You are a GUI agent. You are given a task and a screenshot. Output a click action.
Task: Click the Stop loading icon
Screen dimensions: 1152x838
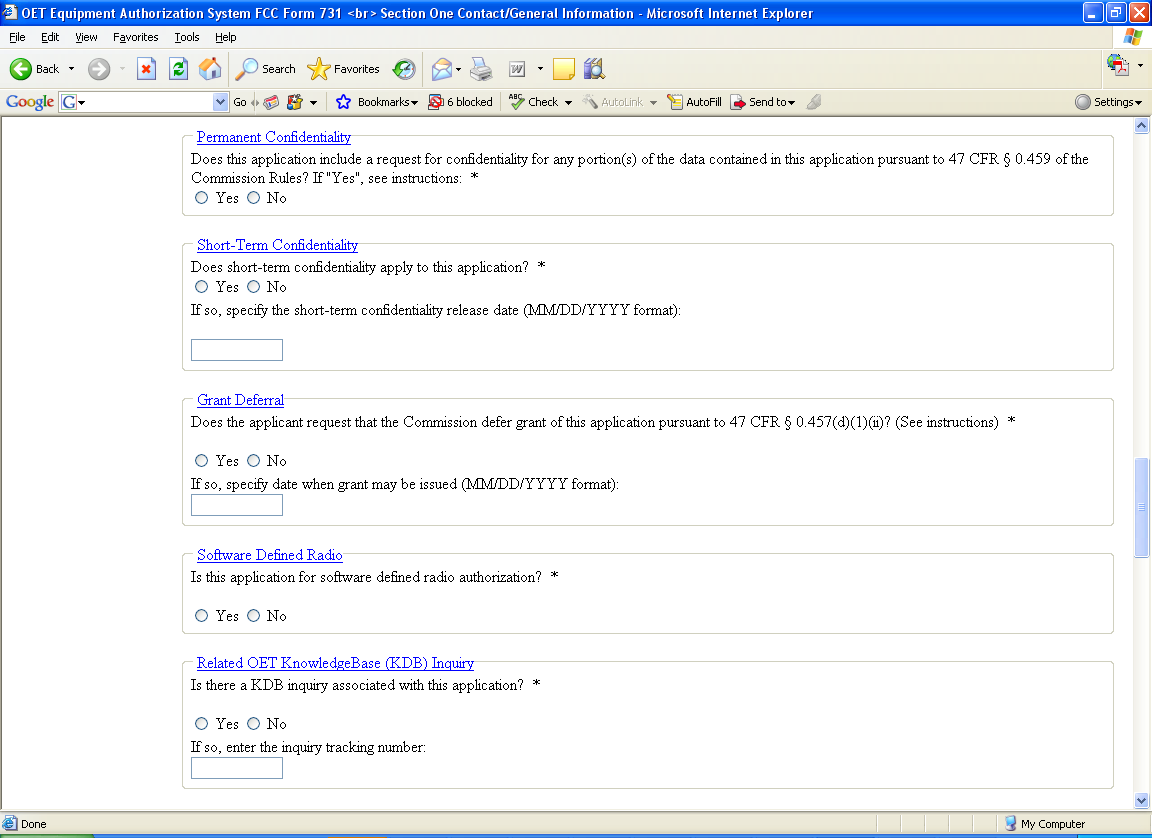[147, 69]
